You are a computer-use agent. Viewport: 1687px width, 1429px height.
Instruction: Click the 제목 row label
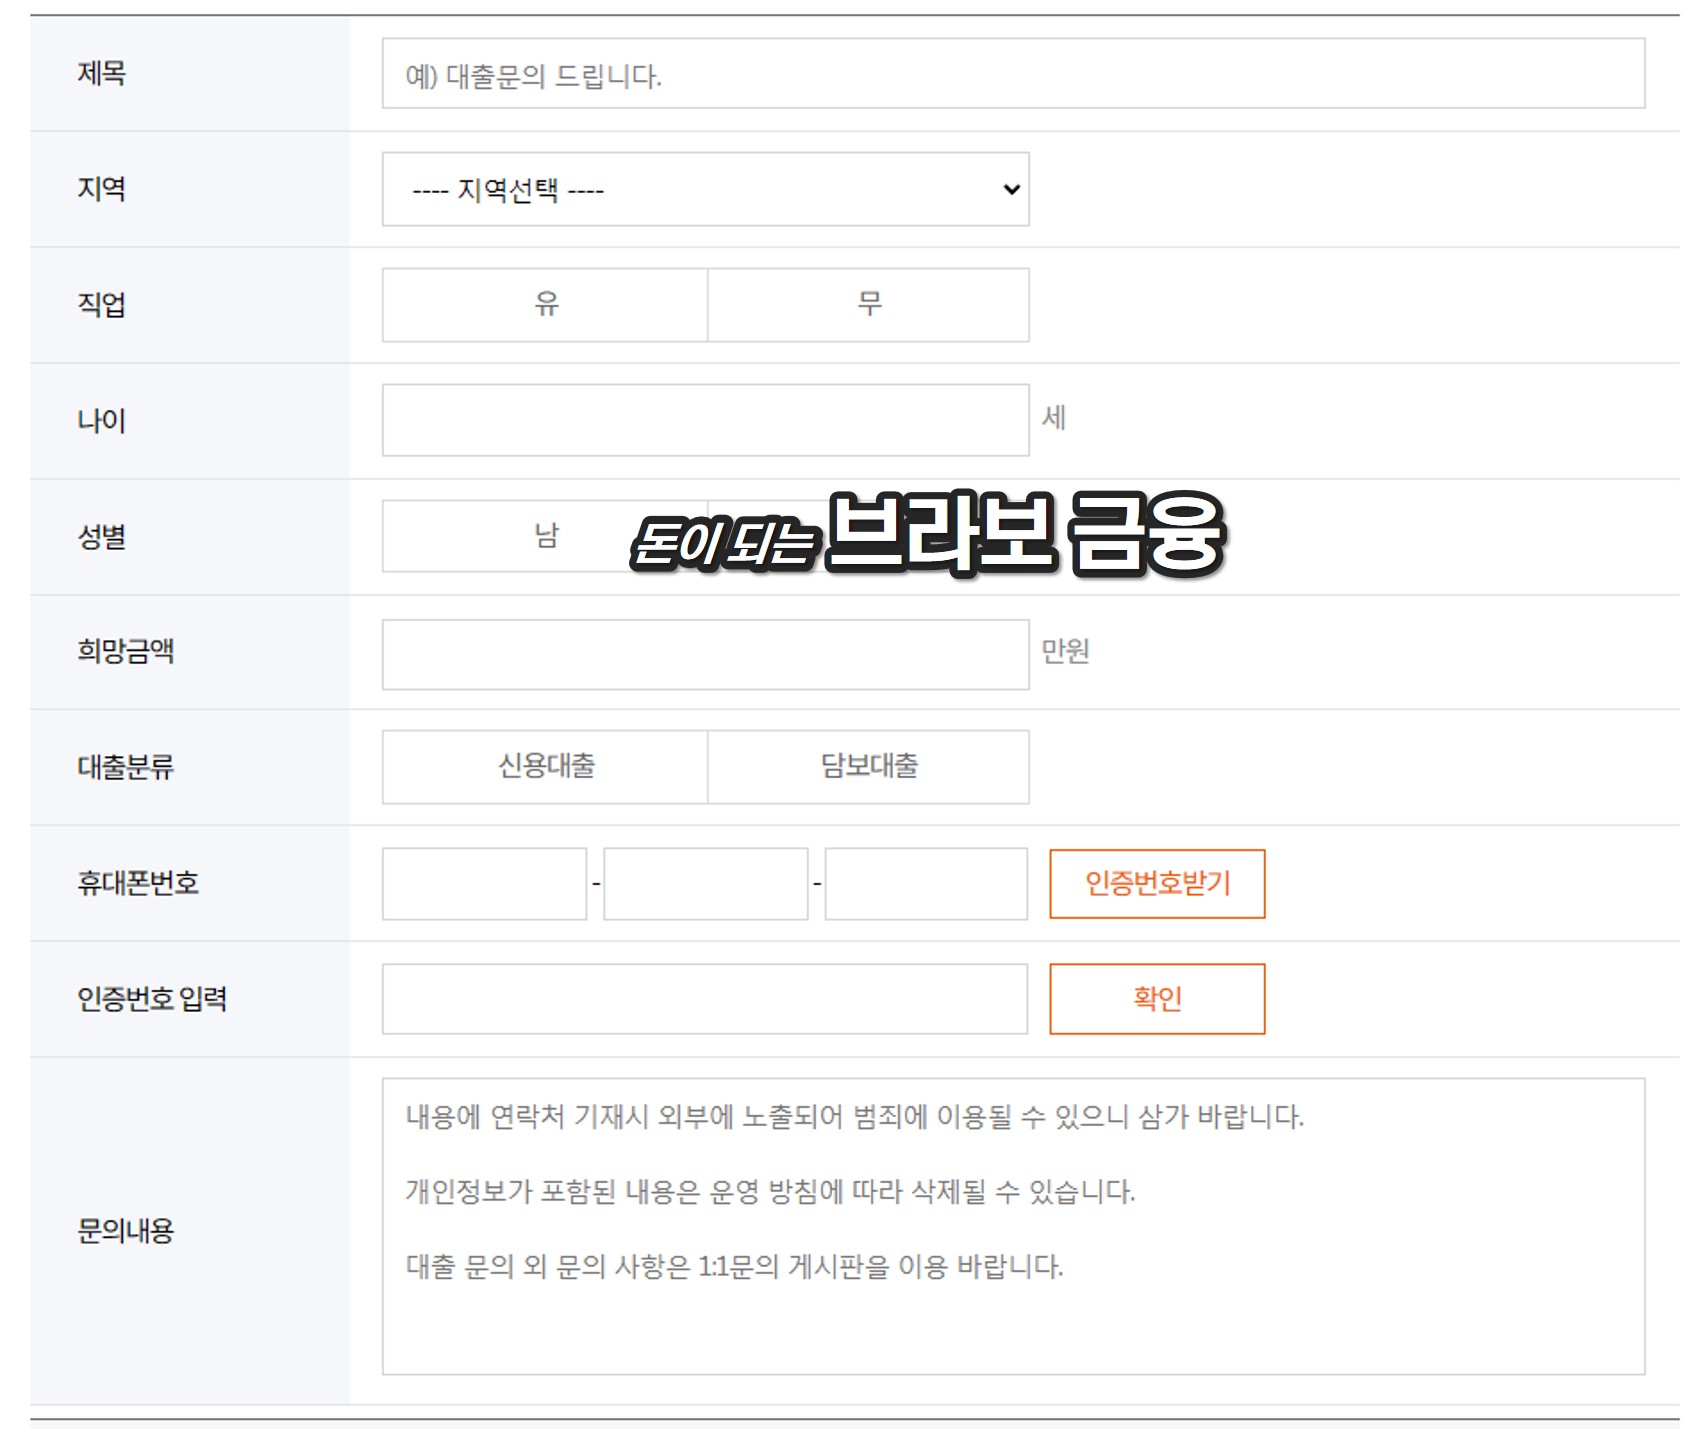[x=102, y=73]
